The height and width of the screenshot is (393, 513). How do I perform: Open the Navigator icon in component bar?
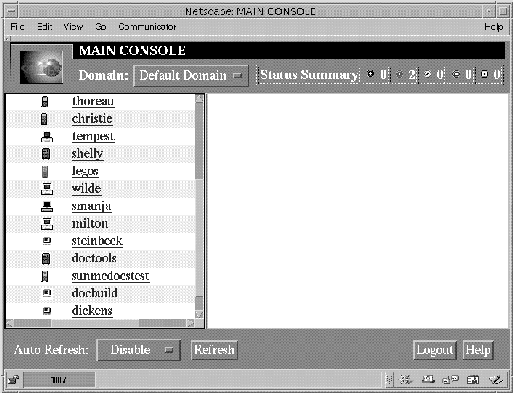(x=405, y=379)
